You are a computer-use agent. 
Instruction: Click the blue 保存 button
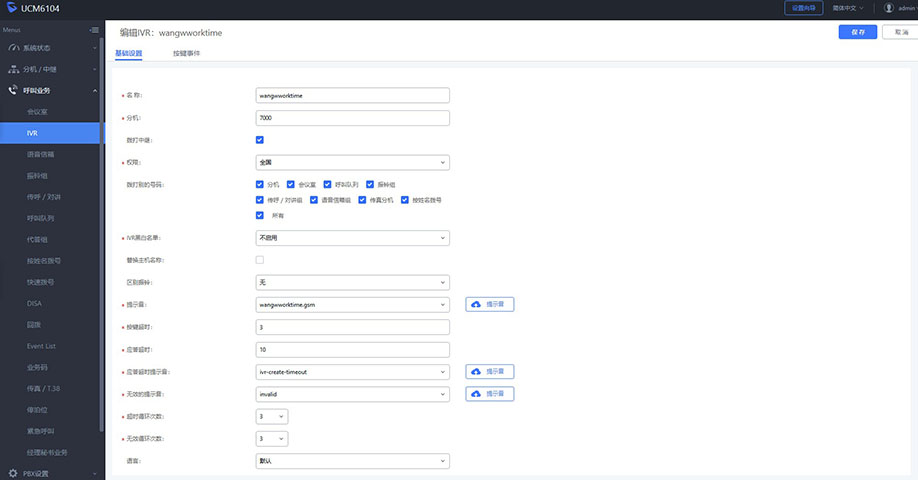click(858, 32)
